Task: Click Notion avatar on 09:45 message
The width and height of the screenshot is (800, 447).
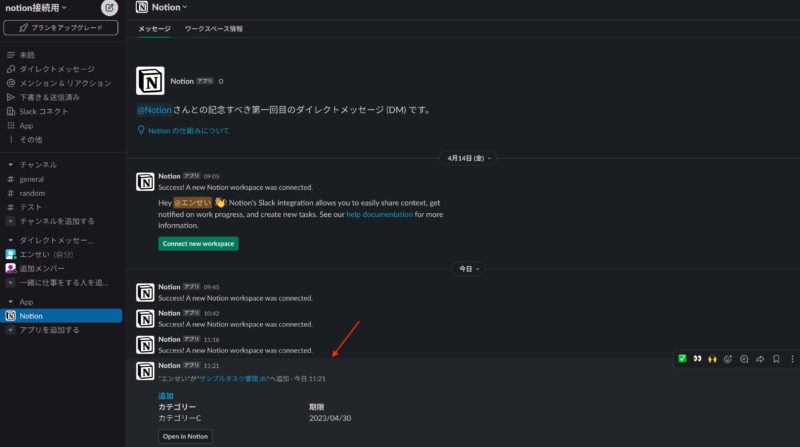Action: click(x=145, y=292)
